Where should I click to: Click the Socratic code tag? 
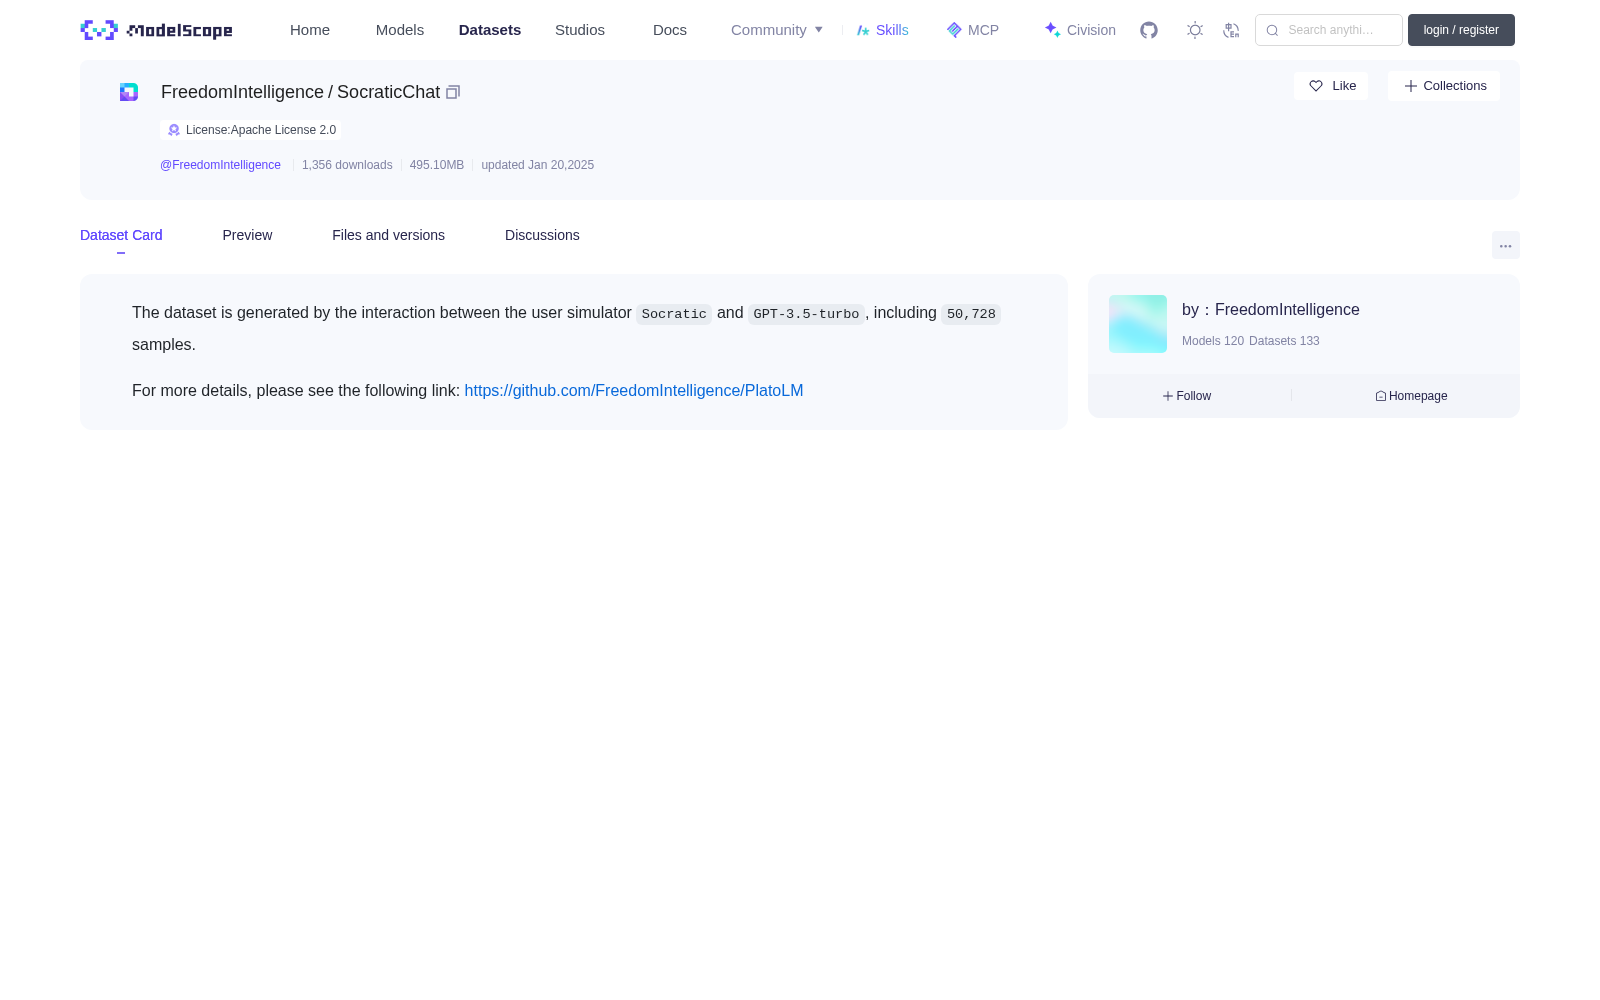[674, 314]
